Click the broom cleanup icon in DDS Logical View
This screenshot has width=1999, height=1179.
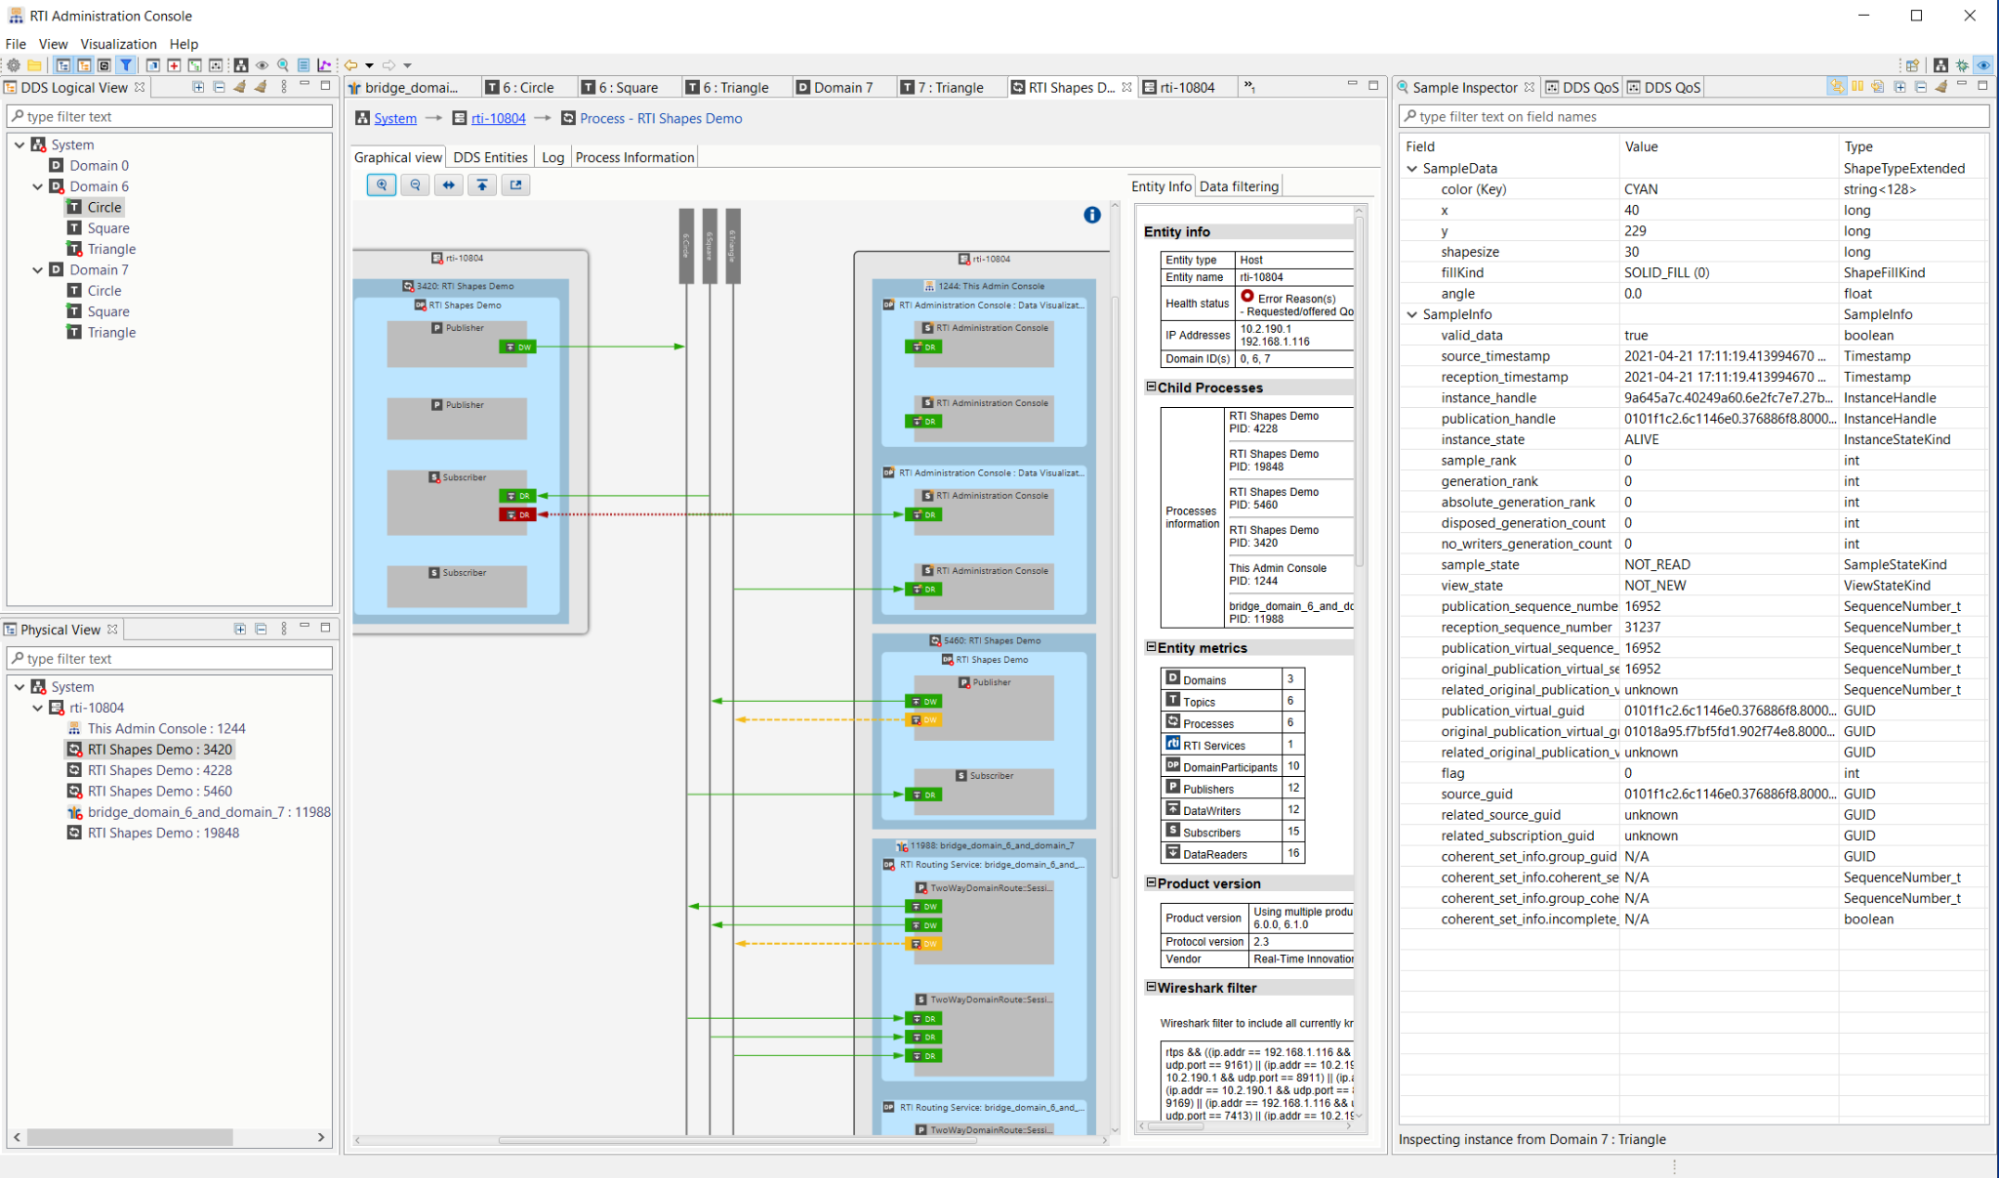tap(240, 87)
